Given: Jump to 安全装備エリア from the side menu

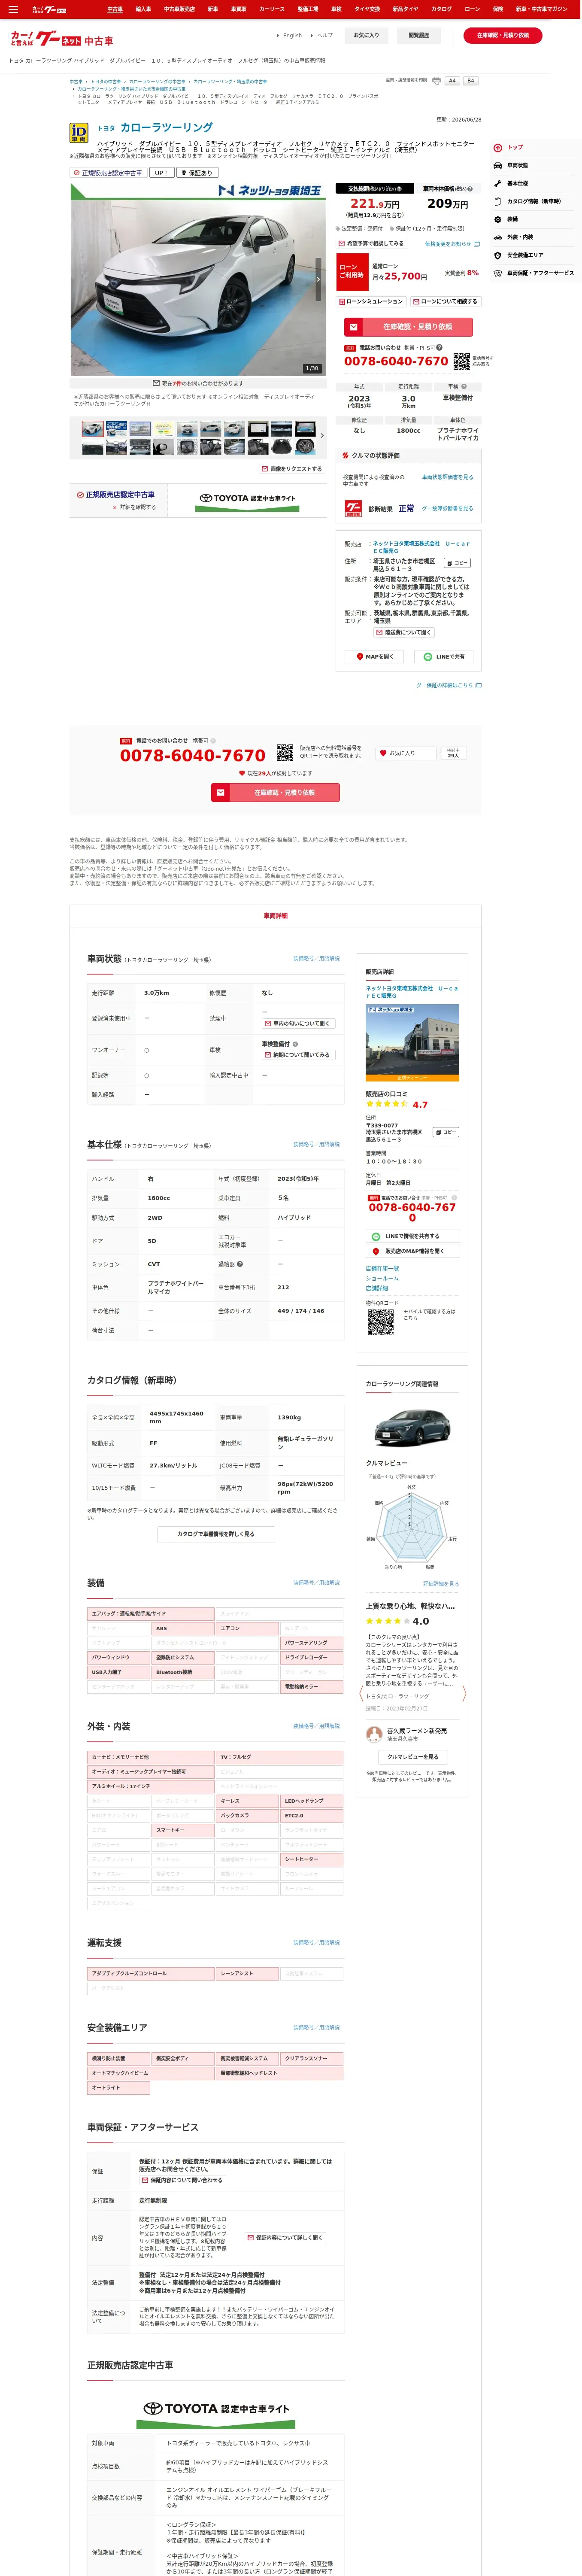Looking at the screenshot, I should pos(525,255).
